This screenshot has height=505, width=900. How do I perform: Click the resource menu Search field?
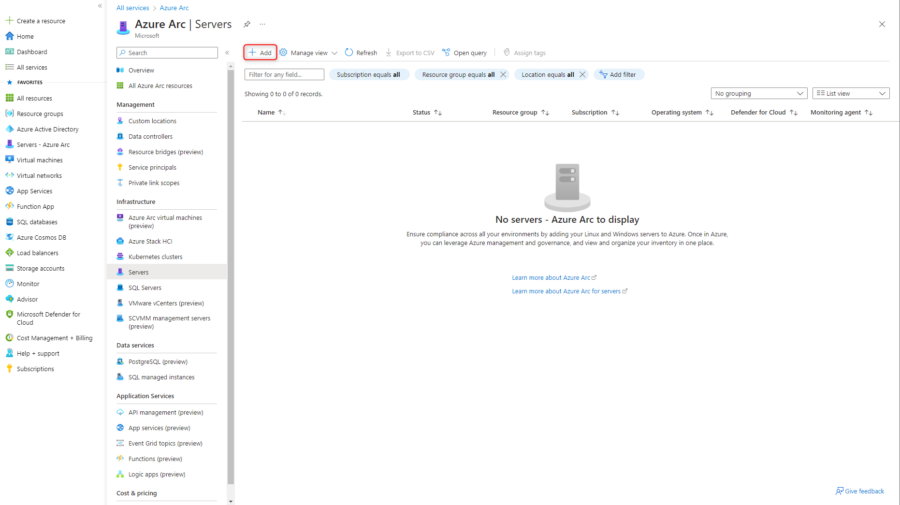pyautogui.click(x=167, y=53)
